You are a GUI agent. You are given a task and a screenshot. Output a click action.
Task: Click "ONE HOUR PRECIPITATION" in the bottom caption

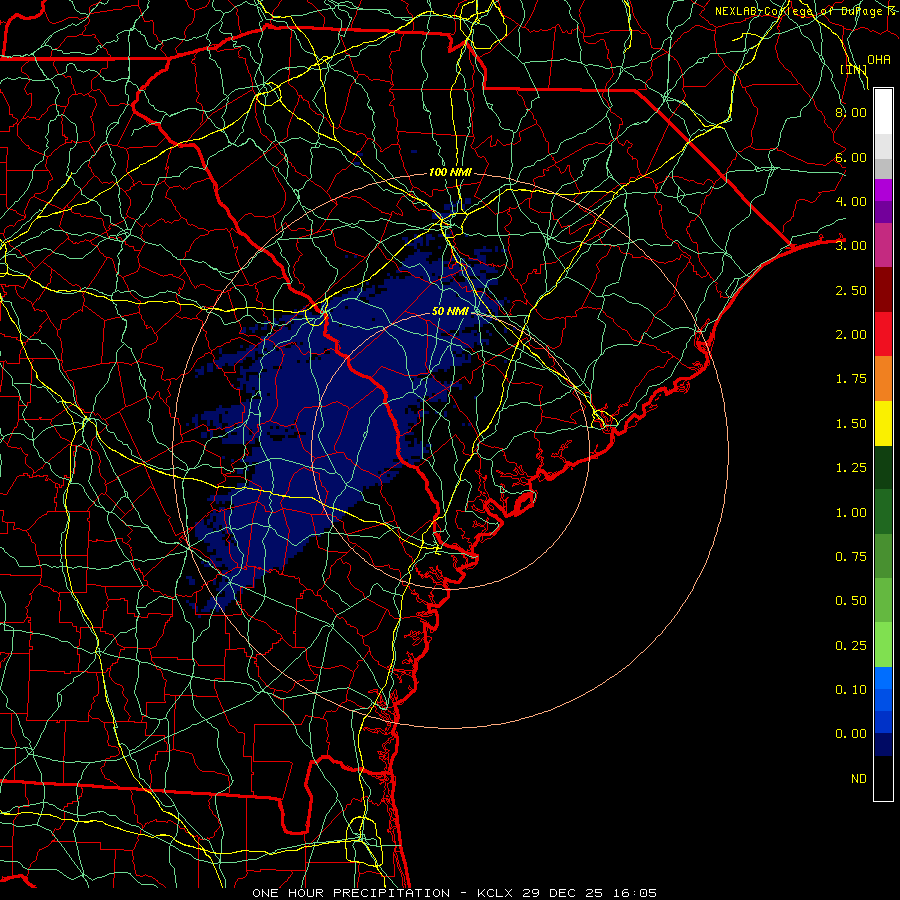351,893
